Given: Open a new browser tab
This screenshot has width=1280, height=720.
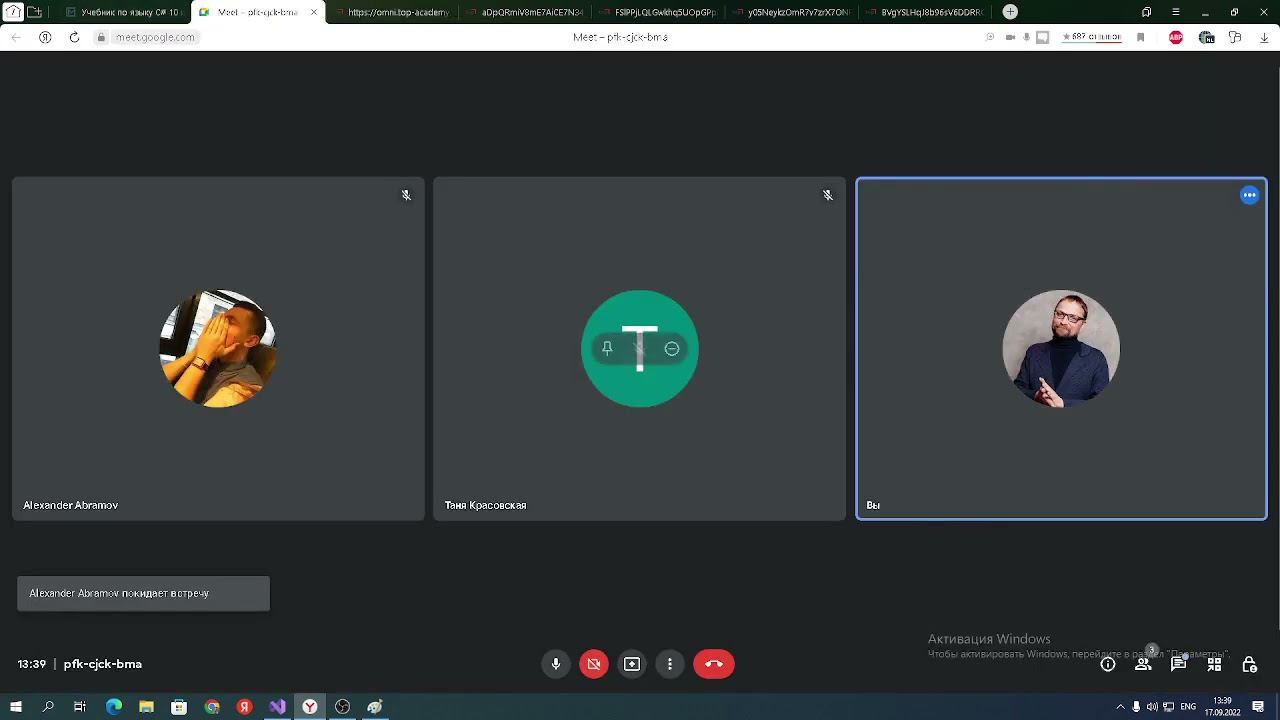Looking at the screenshot, I should [1010, 12].
